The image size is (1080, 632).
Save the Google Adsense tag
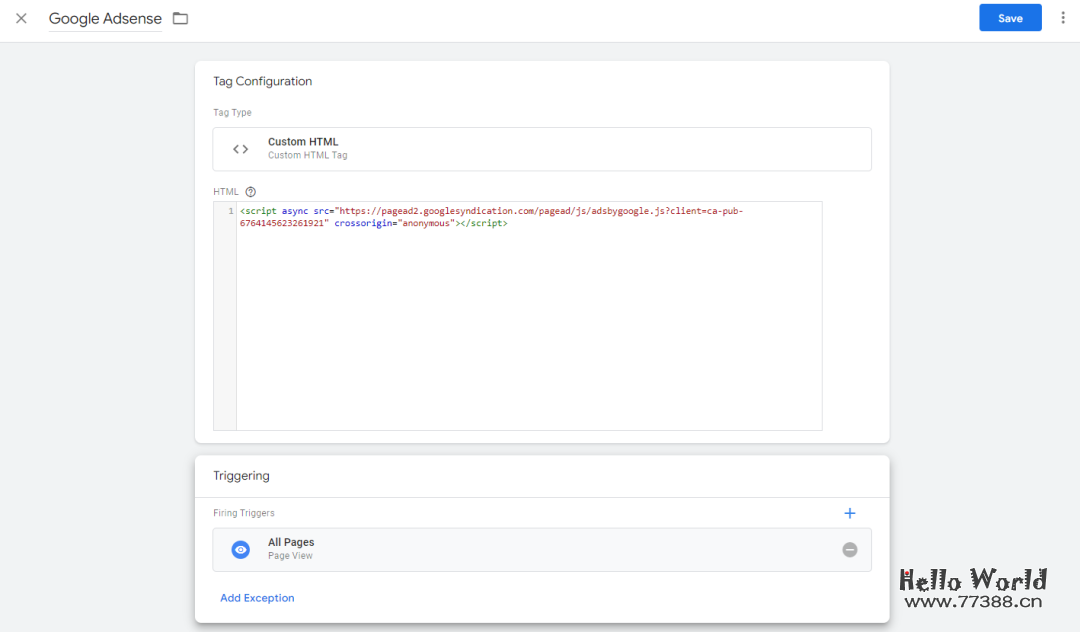pos(1010,17)
